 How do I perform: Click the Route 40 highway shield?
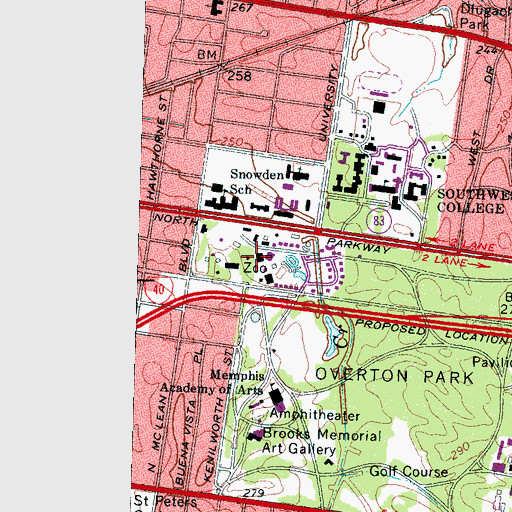[x=159, y=289]
